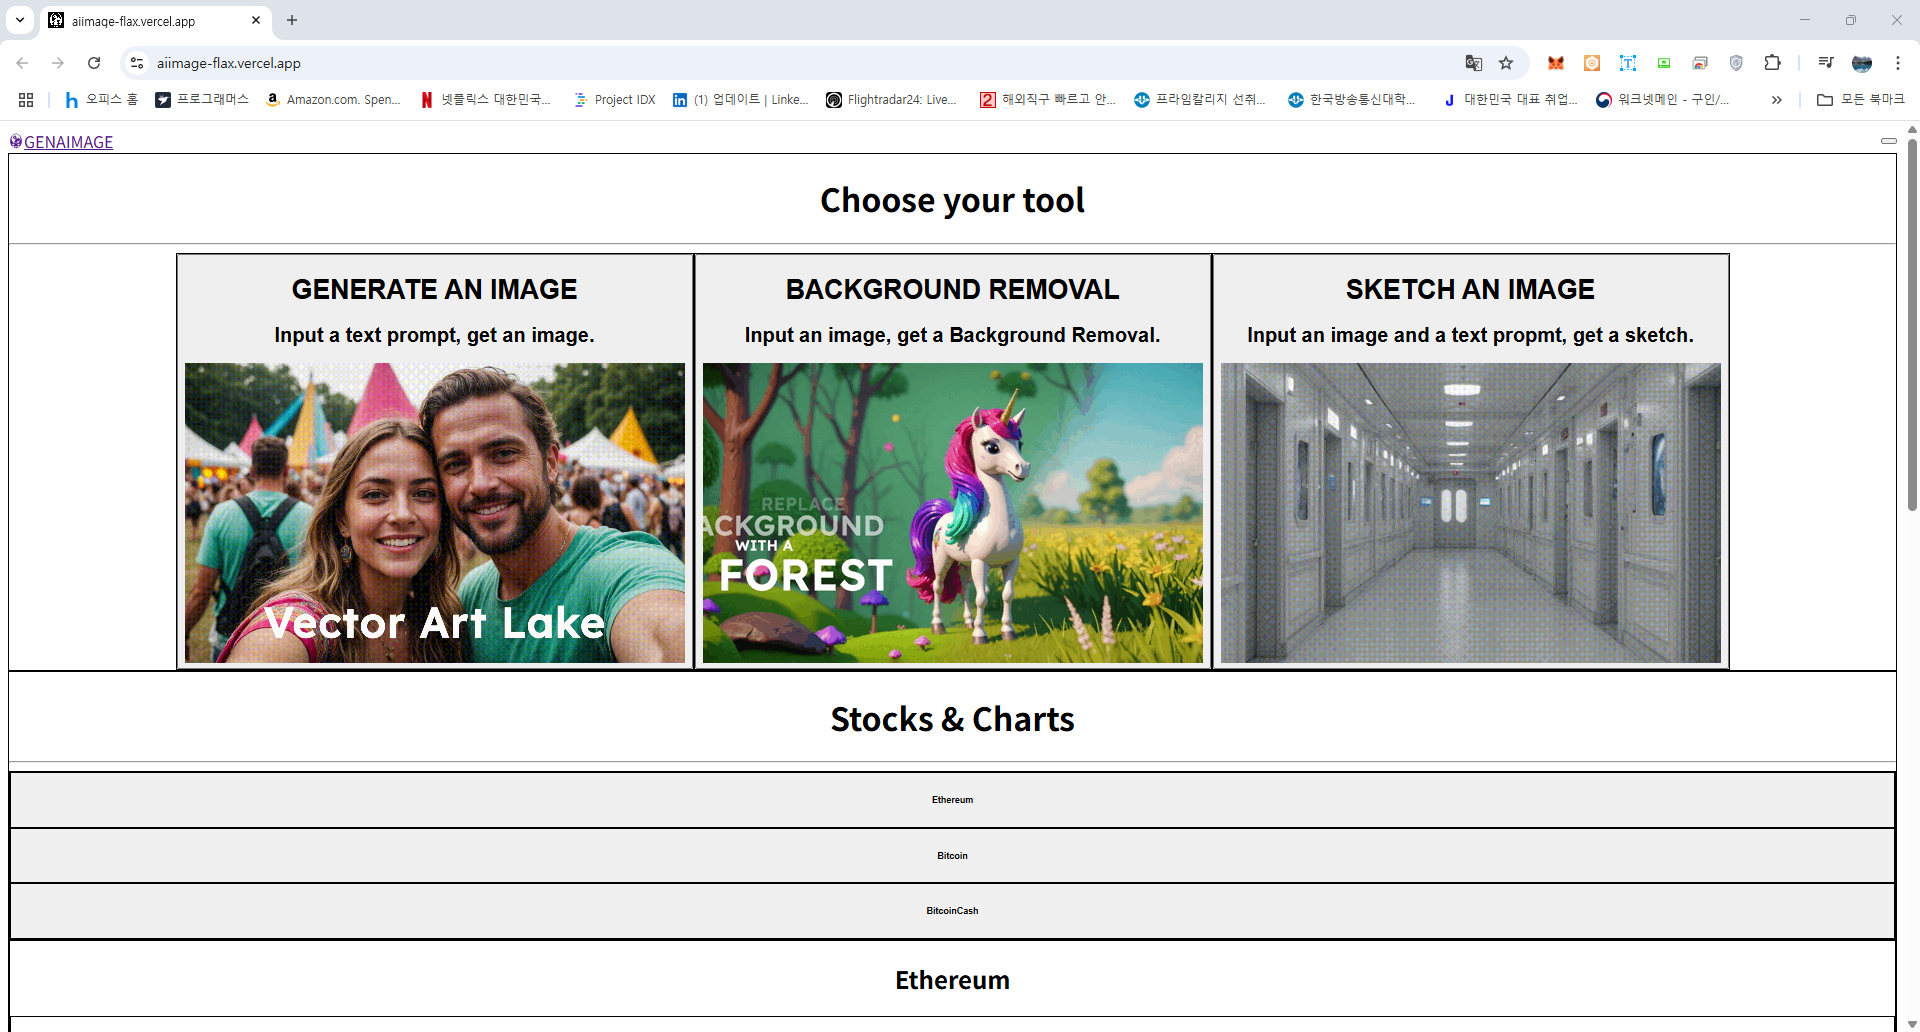Open the 프로그래머스 bookmark
The height and width of the screenshot is (1032, 1920).
202,100
